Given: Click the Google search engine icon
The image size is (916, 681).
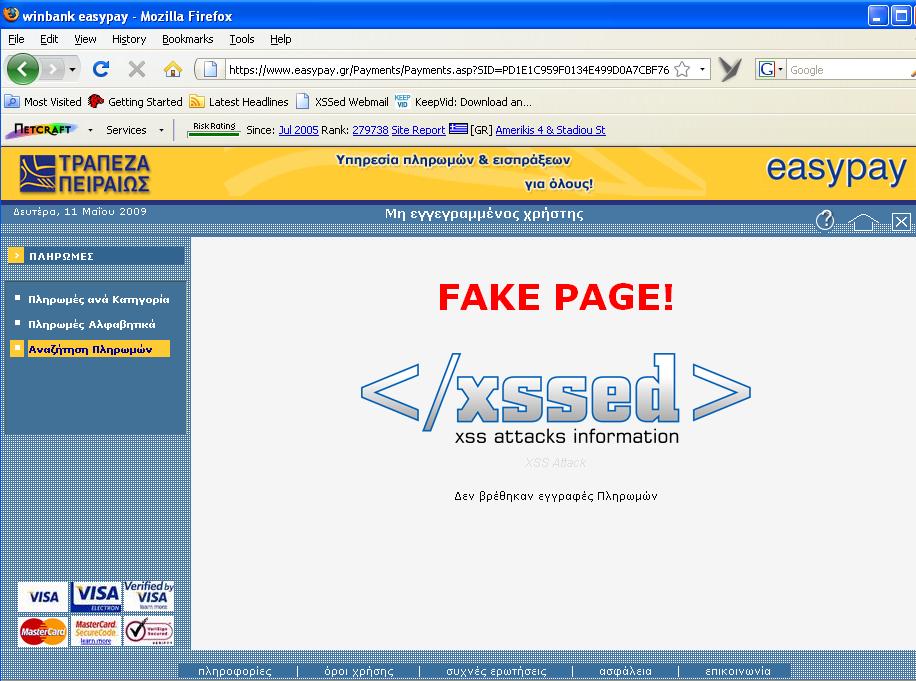Looking at the screenshot, I should click(x=766, y=70).
